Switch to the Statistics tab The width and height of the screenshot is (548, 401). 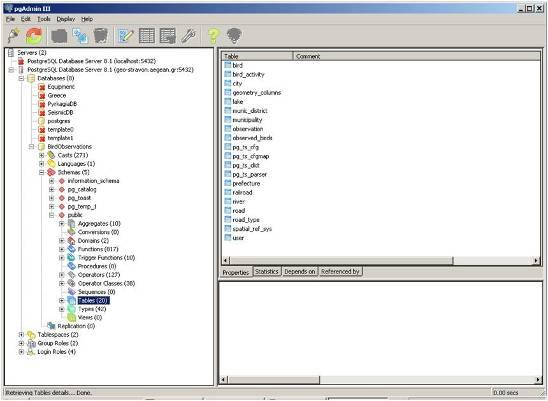click(x=267, y=271)
